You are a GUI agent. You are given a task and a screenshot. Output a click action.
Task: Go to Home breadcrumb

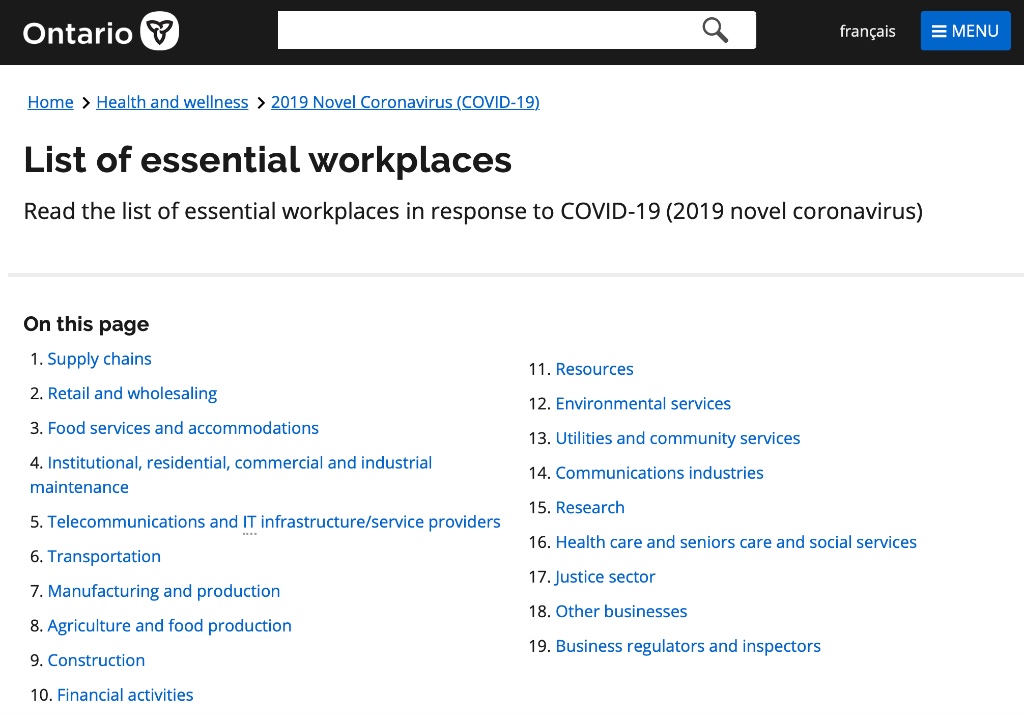click(x=50, y=103)
